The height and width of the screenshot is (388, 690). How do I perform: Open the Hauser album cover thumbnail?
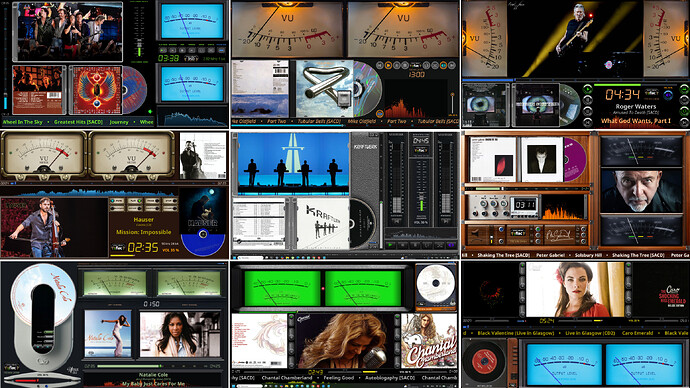click(x=203, y=211)
